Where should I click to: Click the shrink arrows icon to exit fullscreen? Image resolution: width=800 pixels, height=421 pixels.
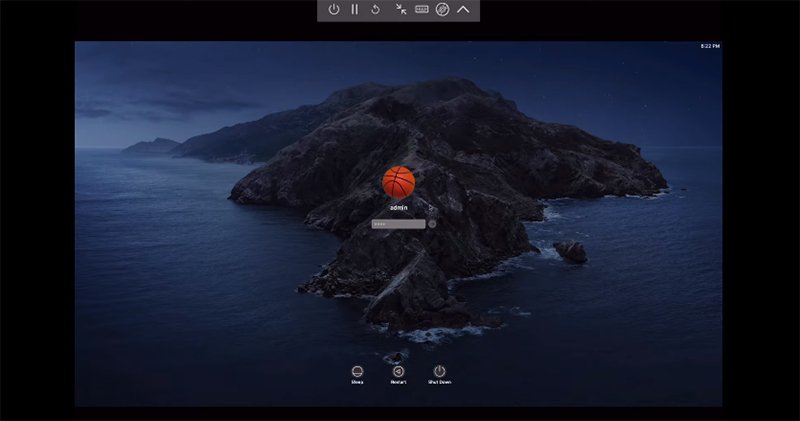pos(400,9)
